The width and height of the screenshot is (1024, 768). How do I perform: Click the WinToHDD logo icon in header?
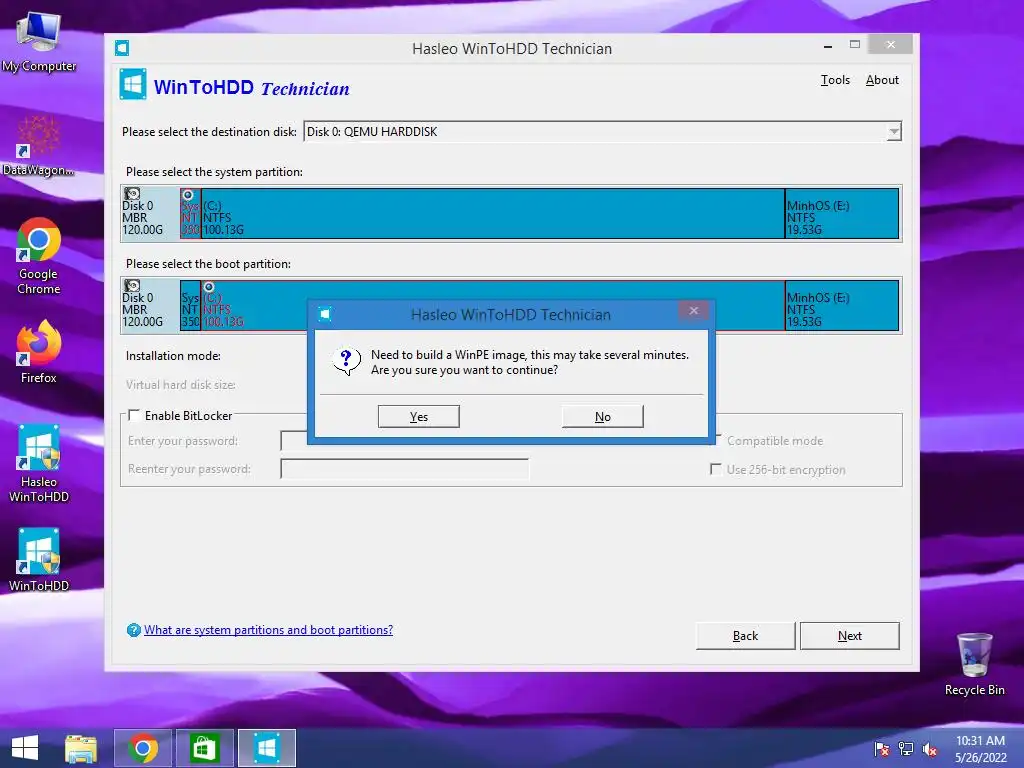click(133, 84)
